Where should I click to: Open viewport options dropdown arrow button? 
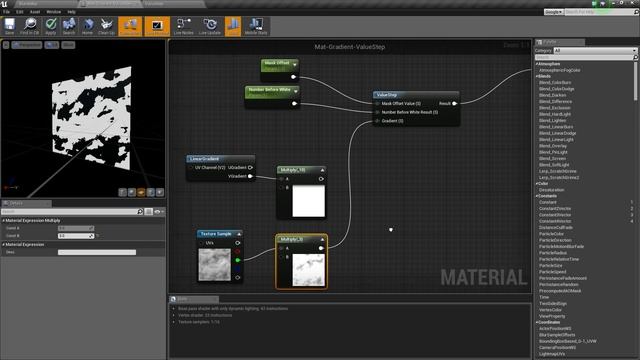point(6,45)
